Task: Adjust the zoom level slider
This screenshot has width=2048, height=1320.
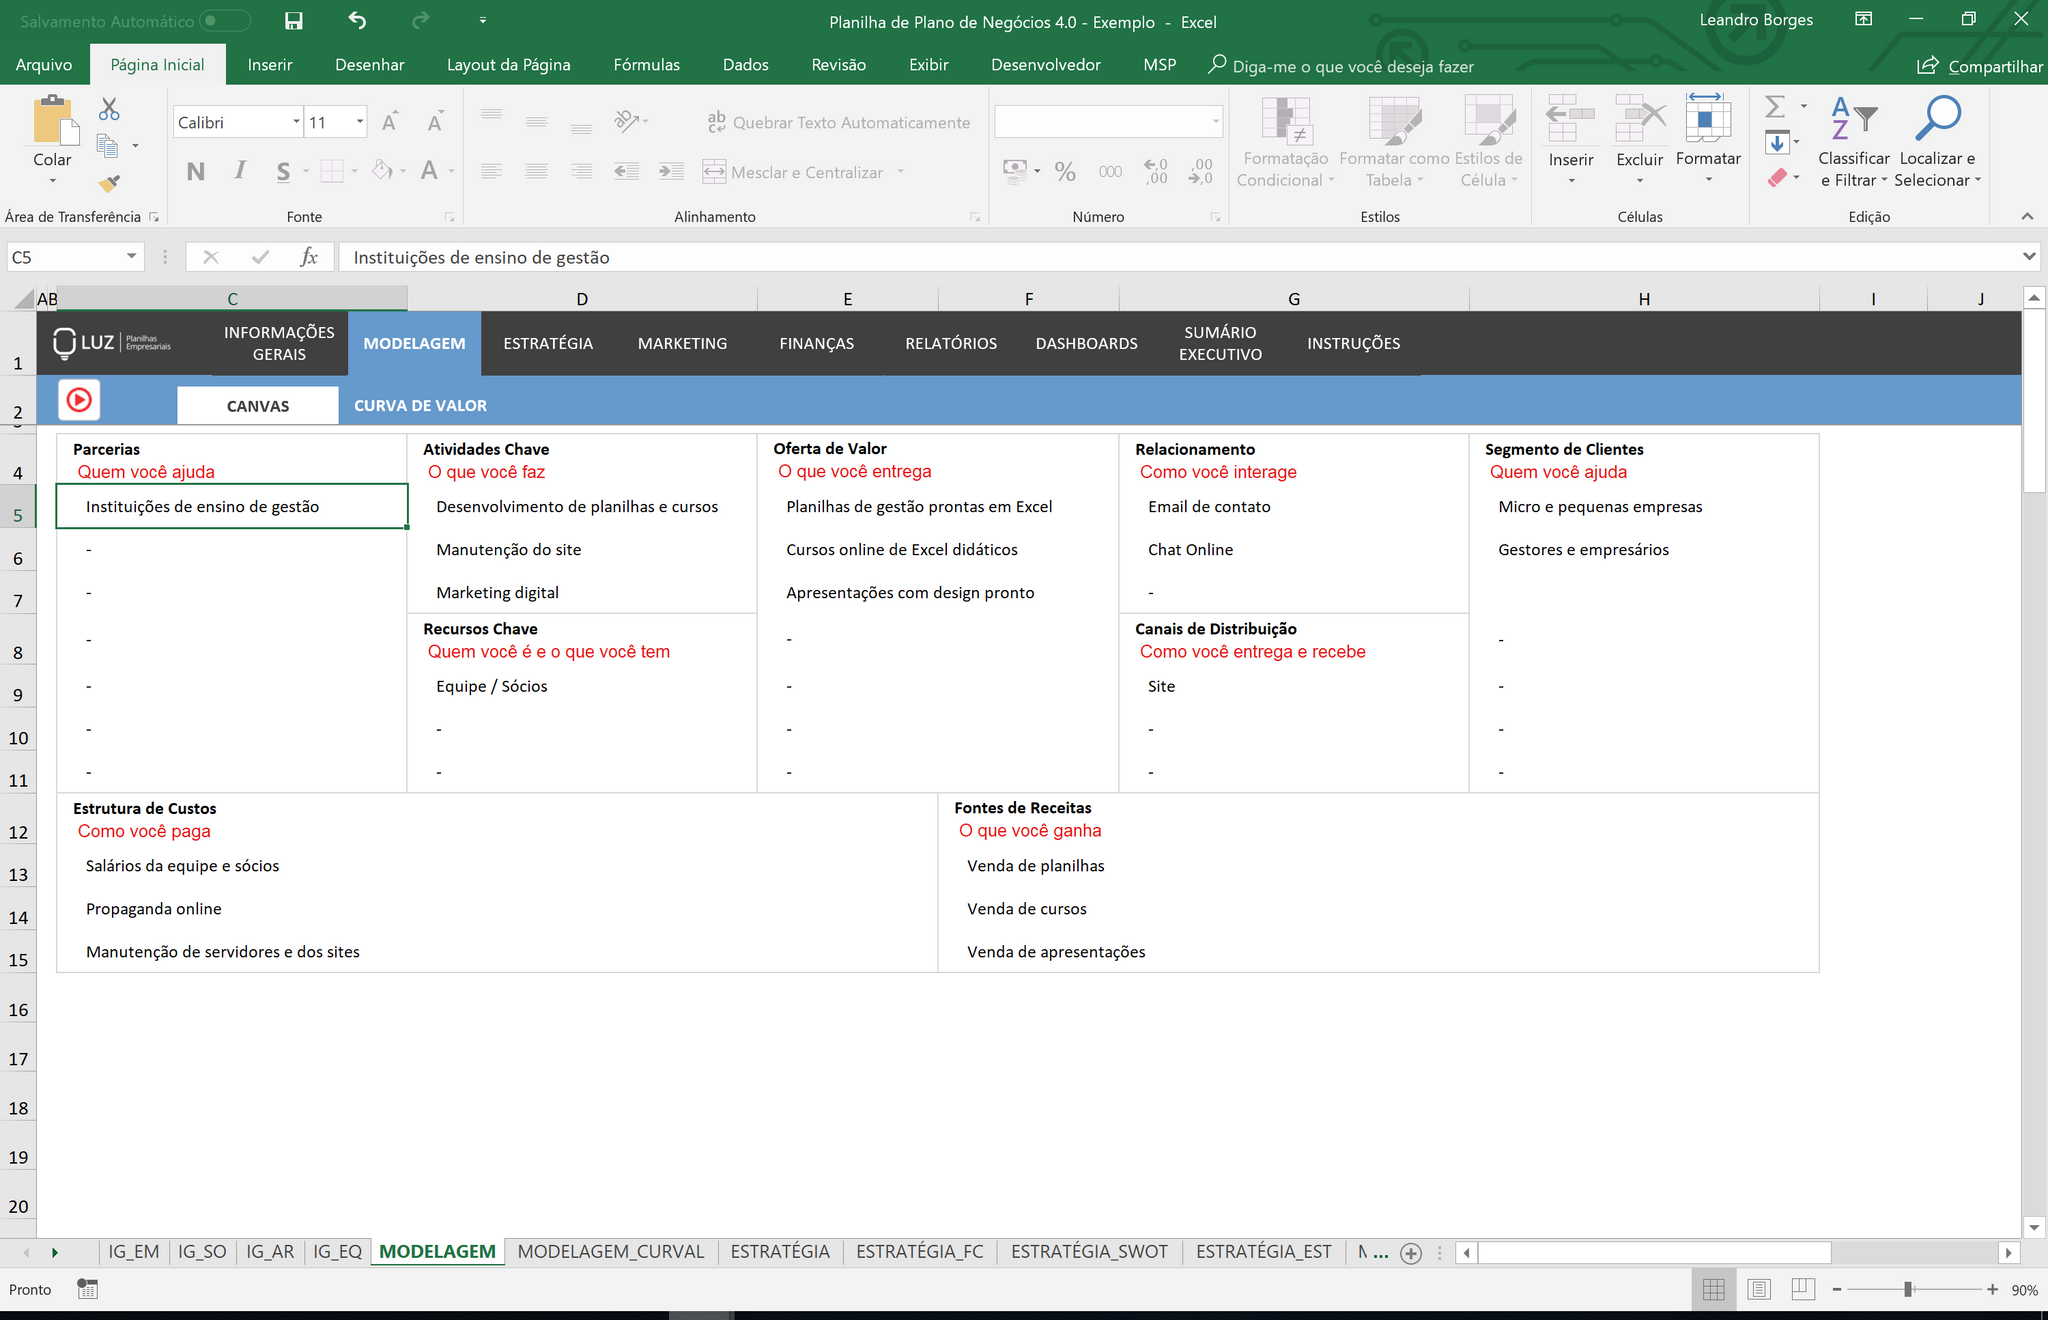Action: click(1908, 1290)
